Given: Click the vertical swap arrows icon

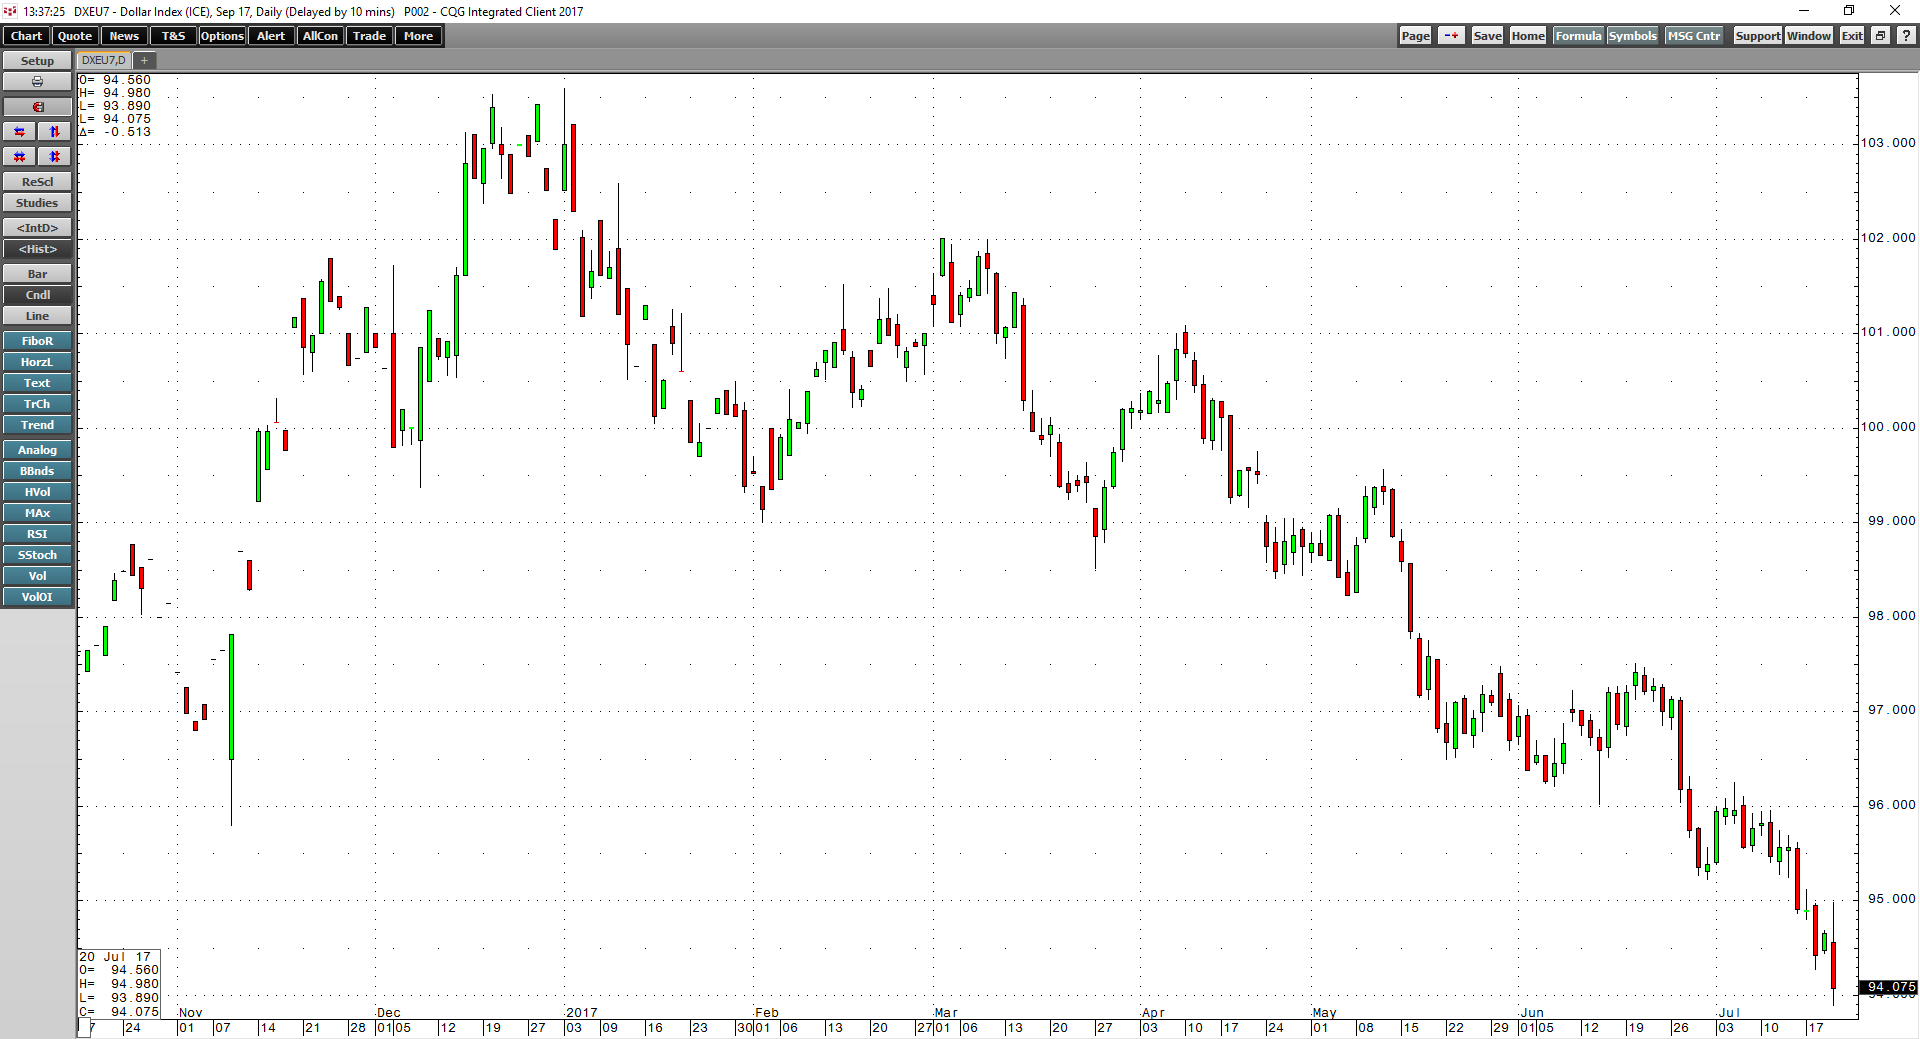Looking at the screenshot, I should click(55, 132).
